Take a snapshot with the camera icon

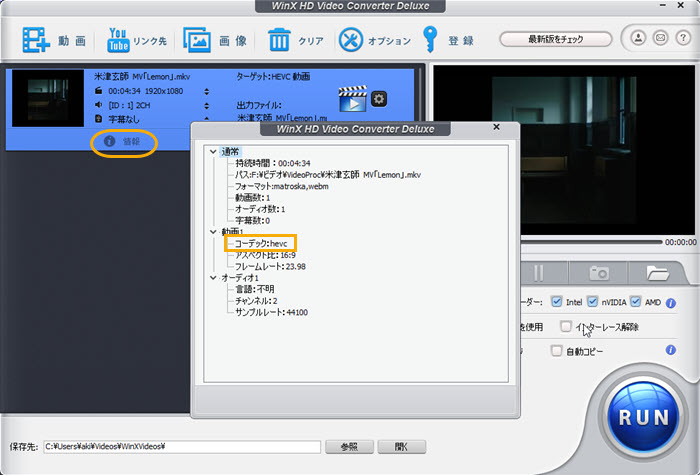[x=599, y=273]
